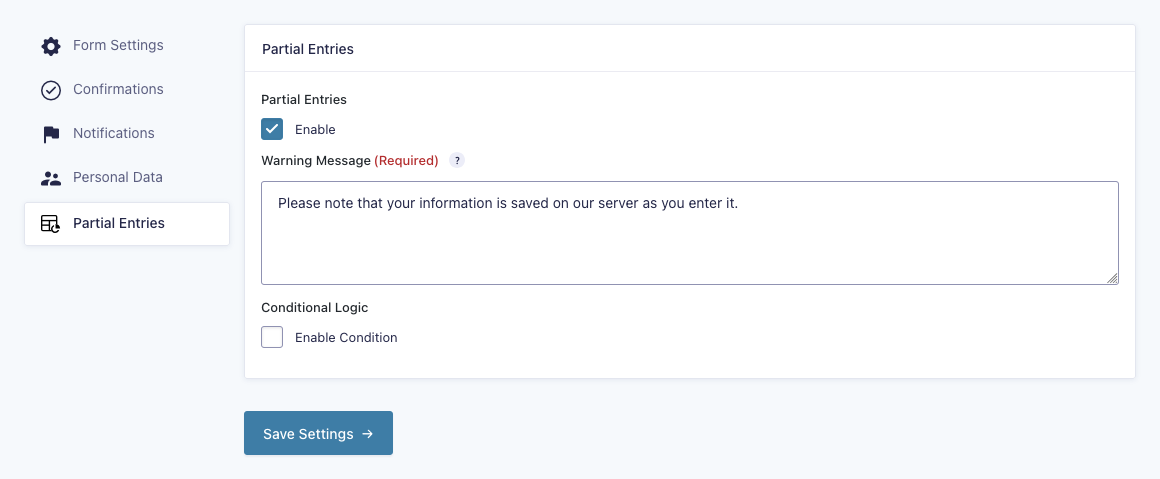Screen dimensions: 1160x479
Task: Disable the Partial Entries Enable checkbox
Action: (272, 129)
